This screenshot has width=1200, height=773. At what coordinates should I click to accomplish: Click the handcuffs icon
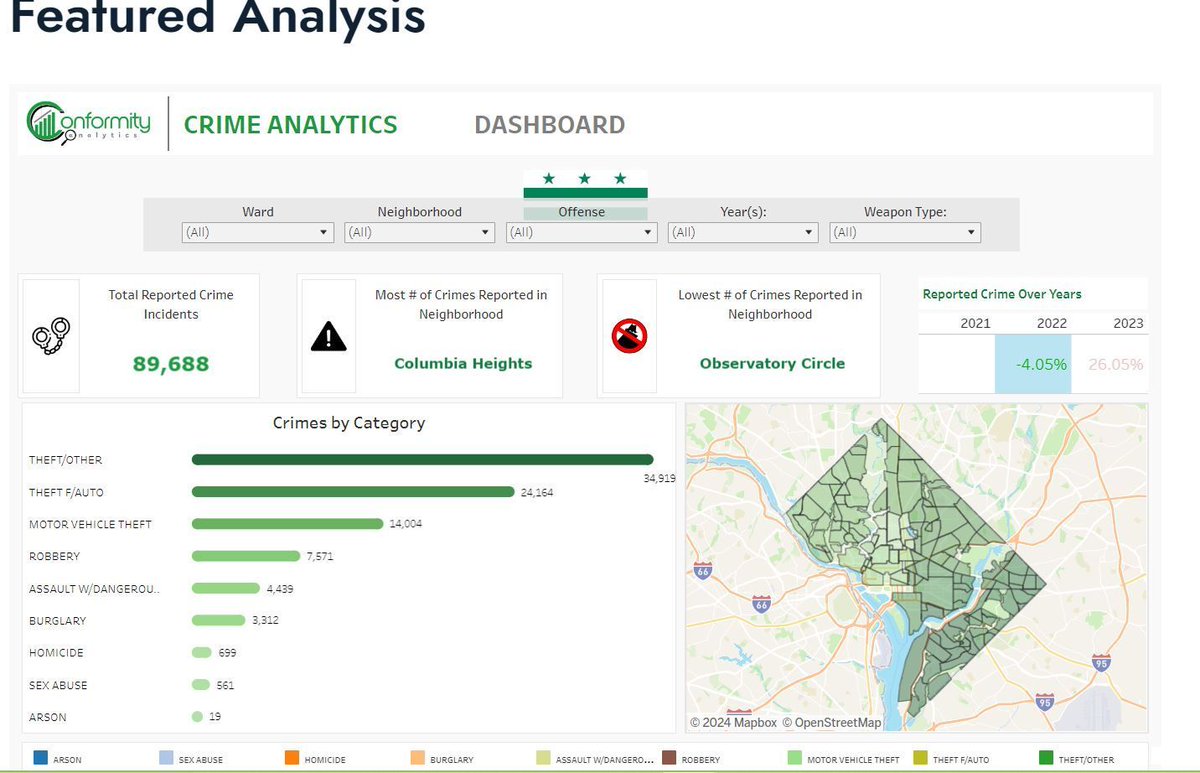51,335
